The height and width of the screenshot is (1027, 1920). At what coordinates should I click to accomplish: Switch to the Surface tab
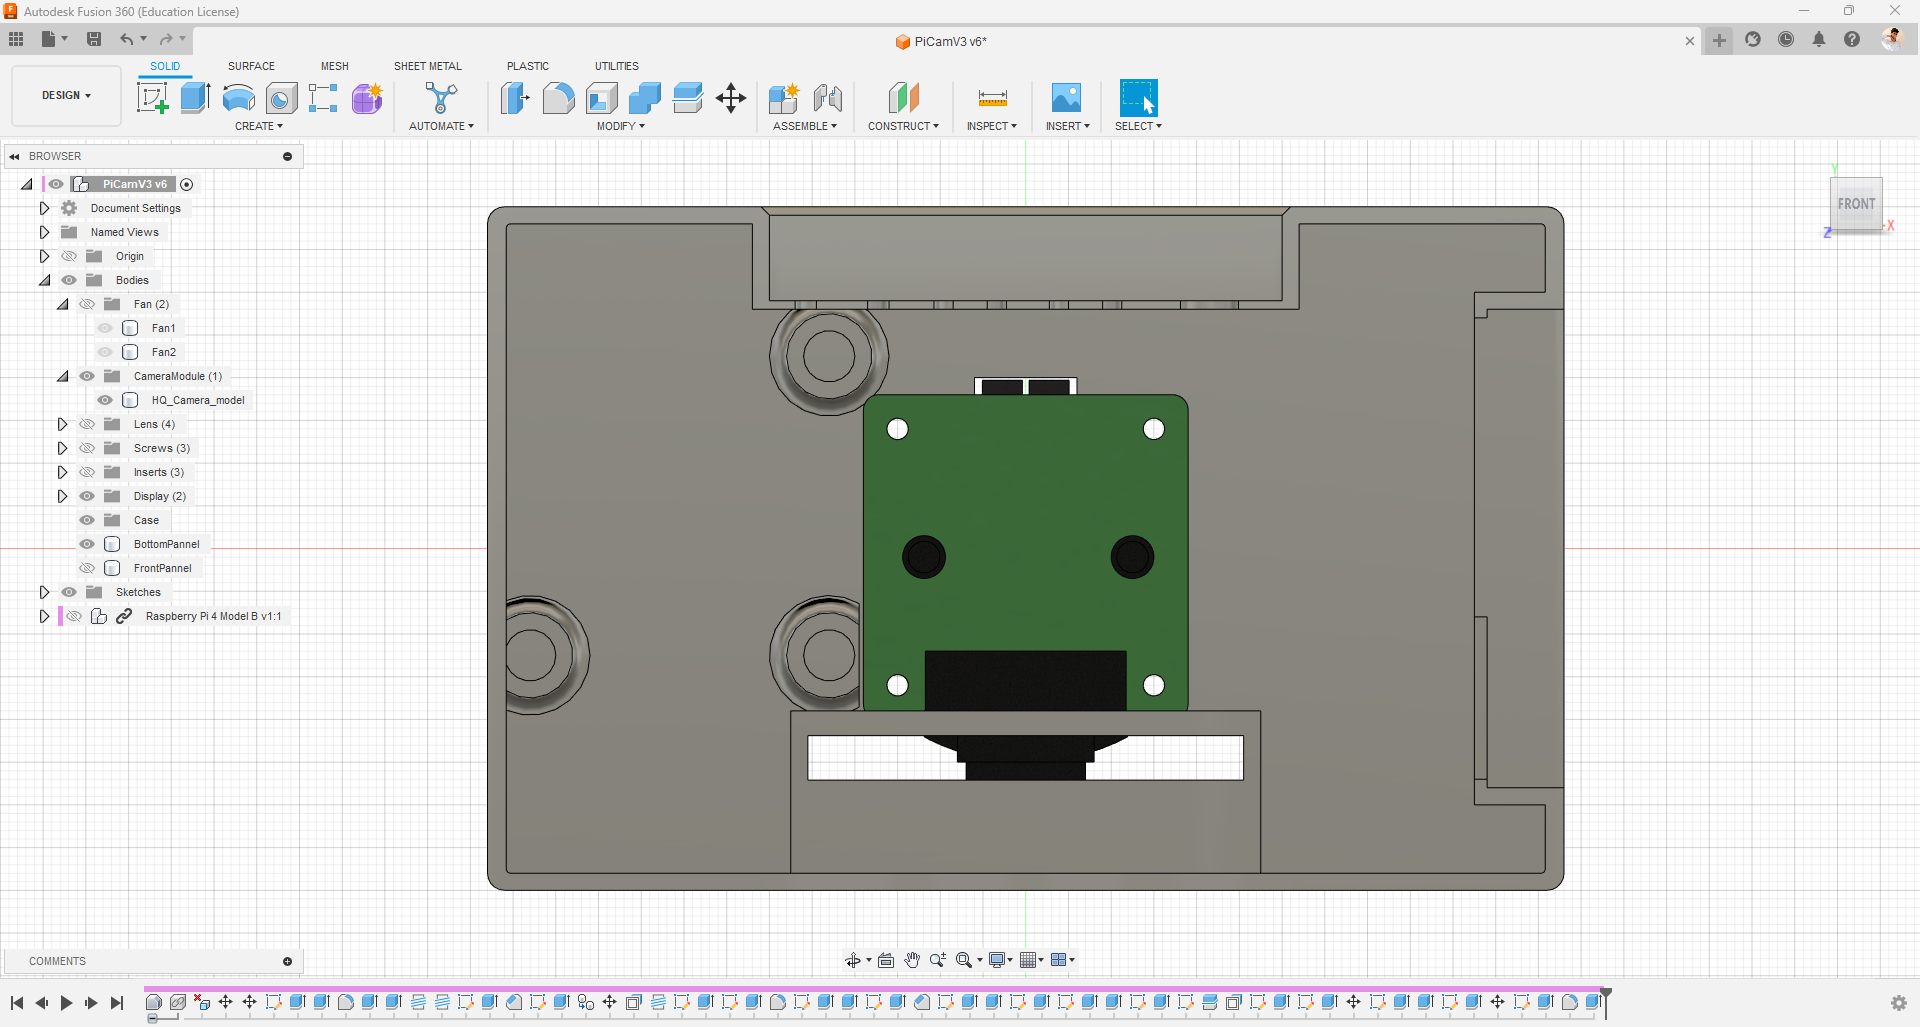251,66
